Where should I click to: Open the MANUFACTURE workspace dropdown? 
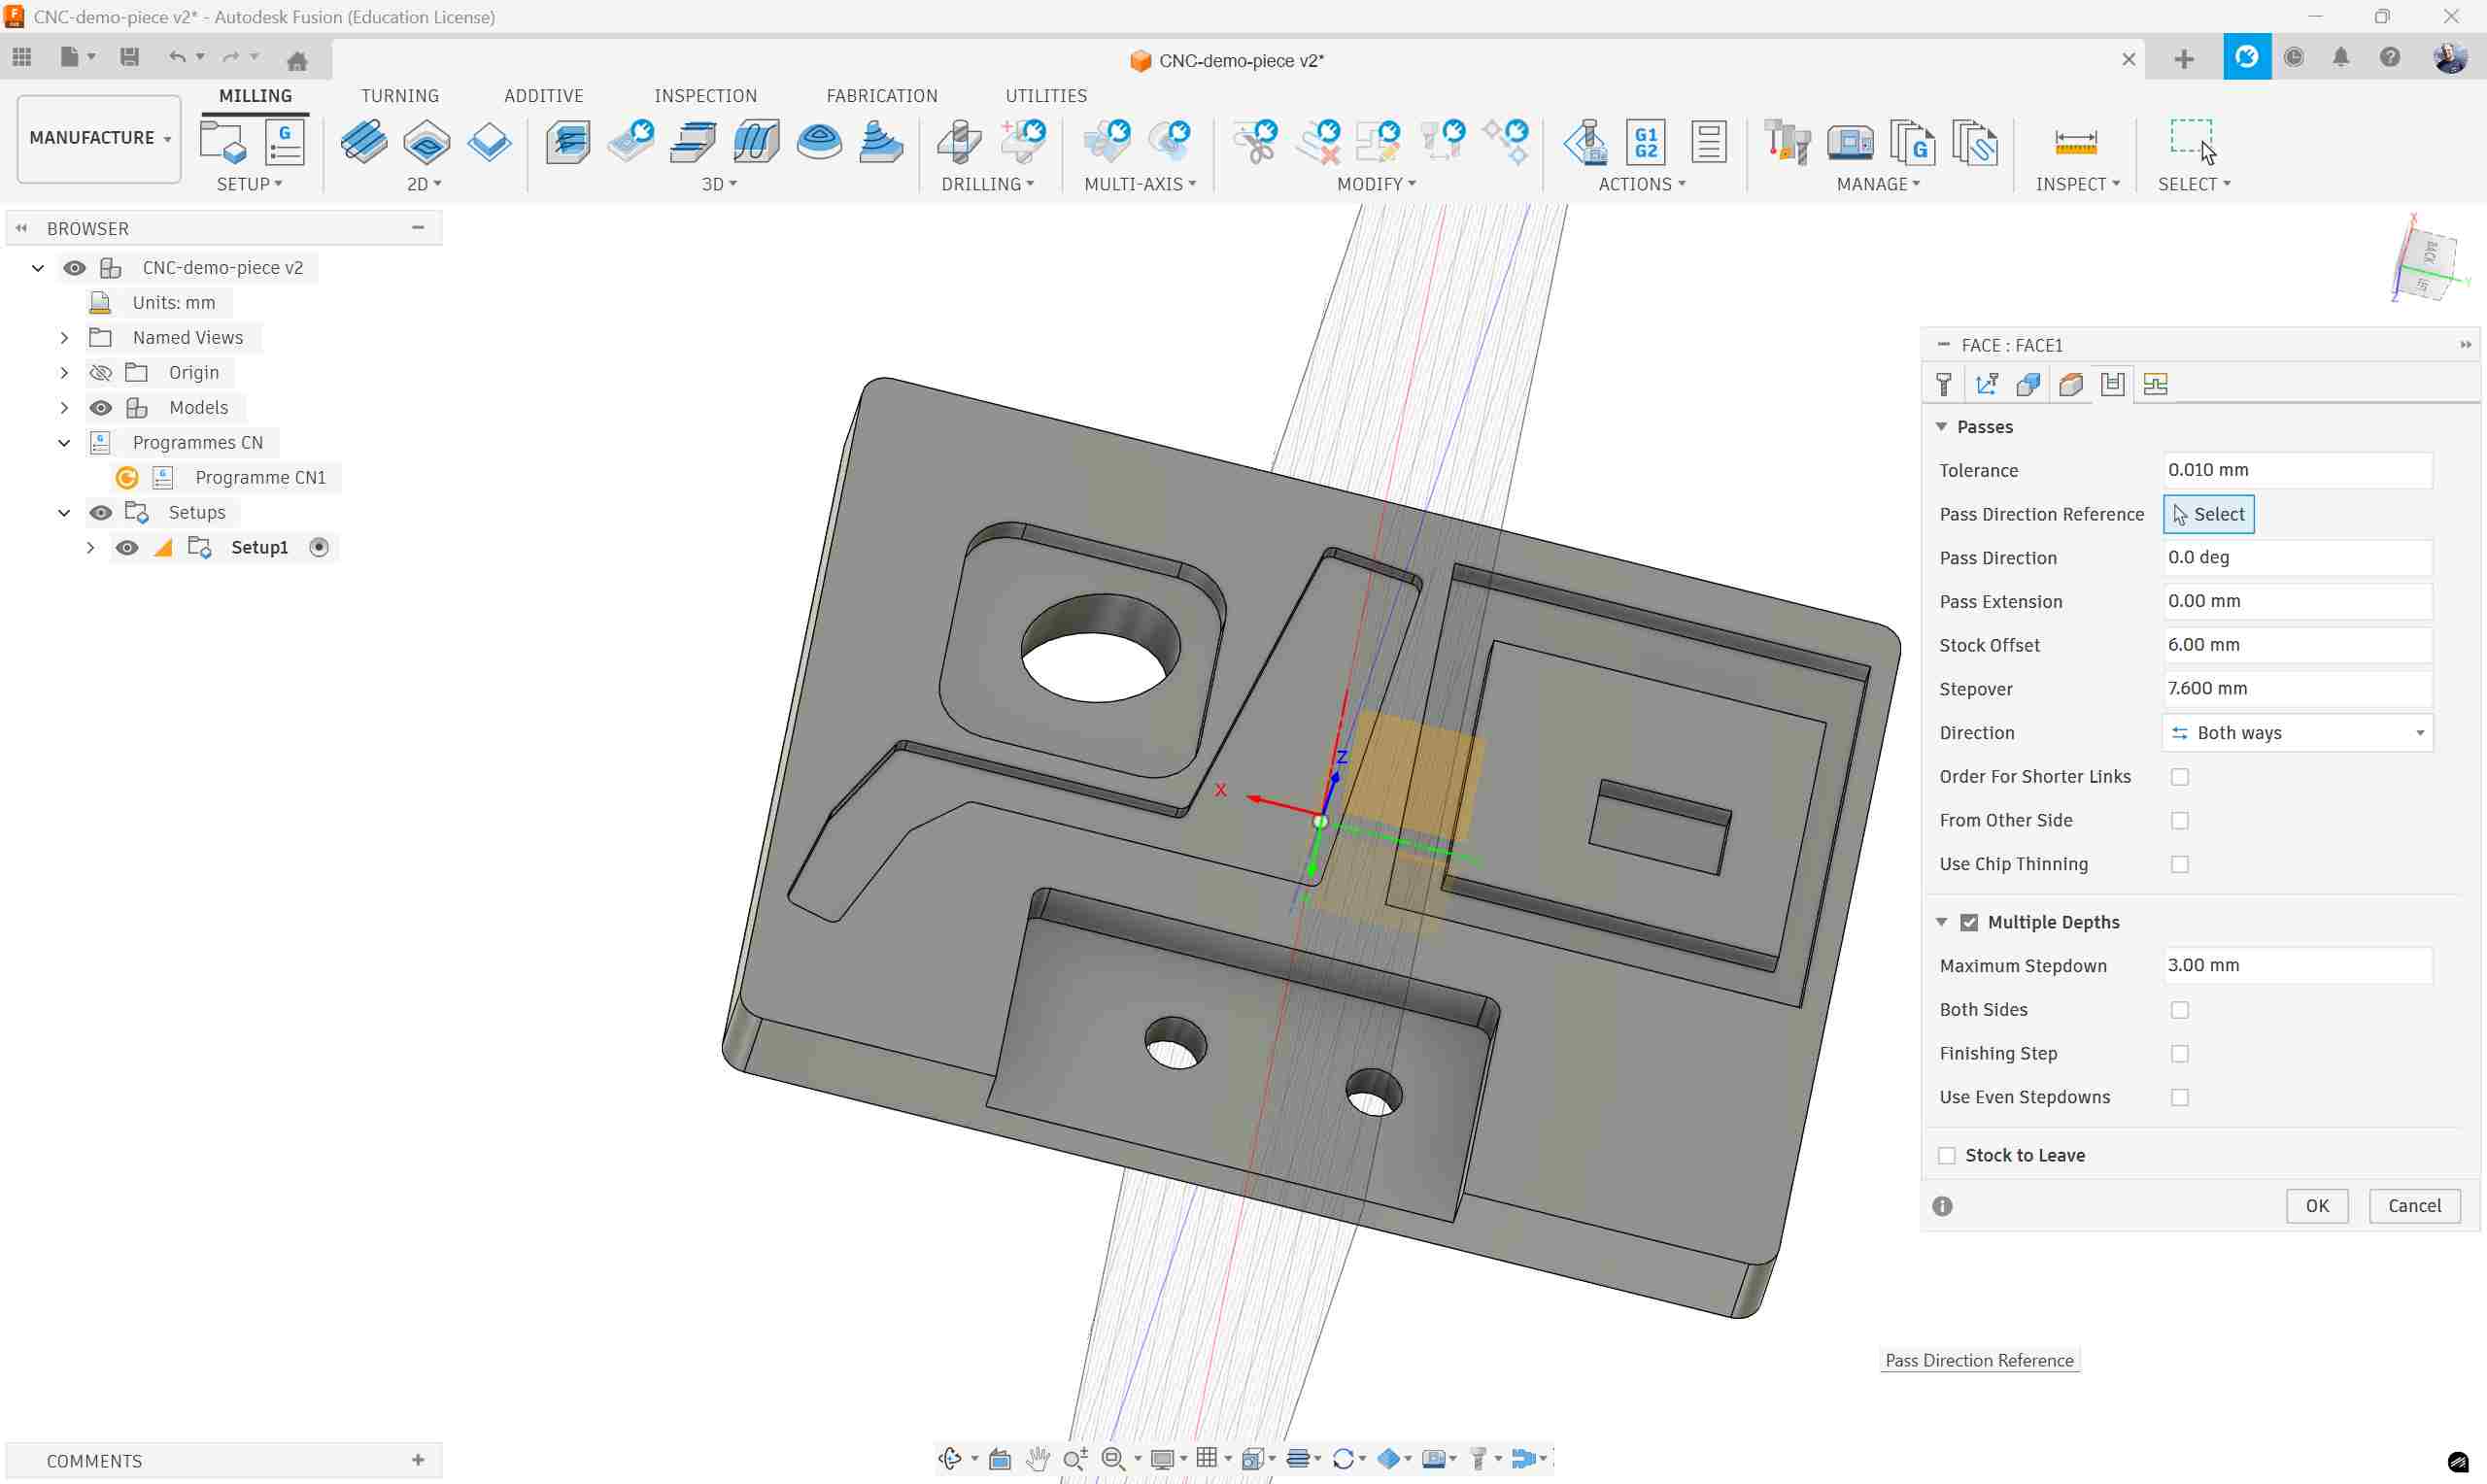[x=99, y=138]
